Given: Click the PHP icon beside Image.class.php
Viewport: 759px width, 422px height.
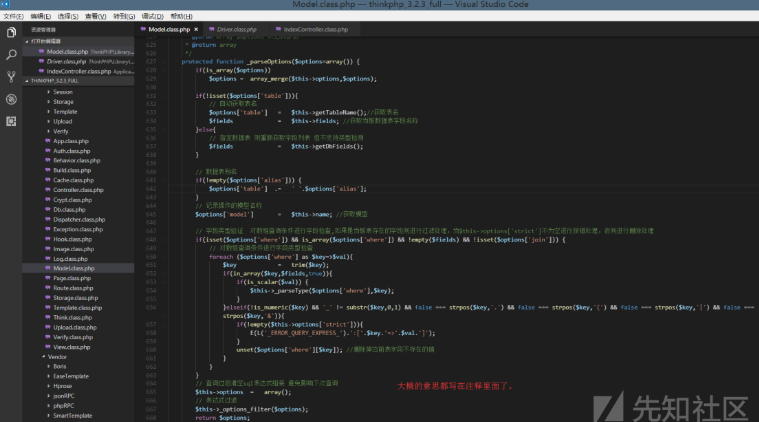Looking at the screenshot, I should (x=48, y=249).
